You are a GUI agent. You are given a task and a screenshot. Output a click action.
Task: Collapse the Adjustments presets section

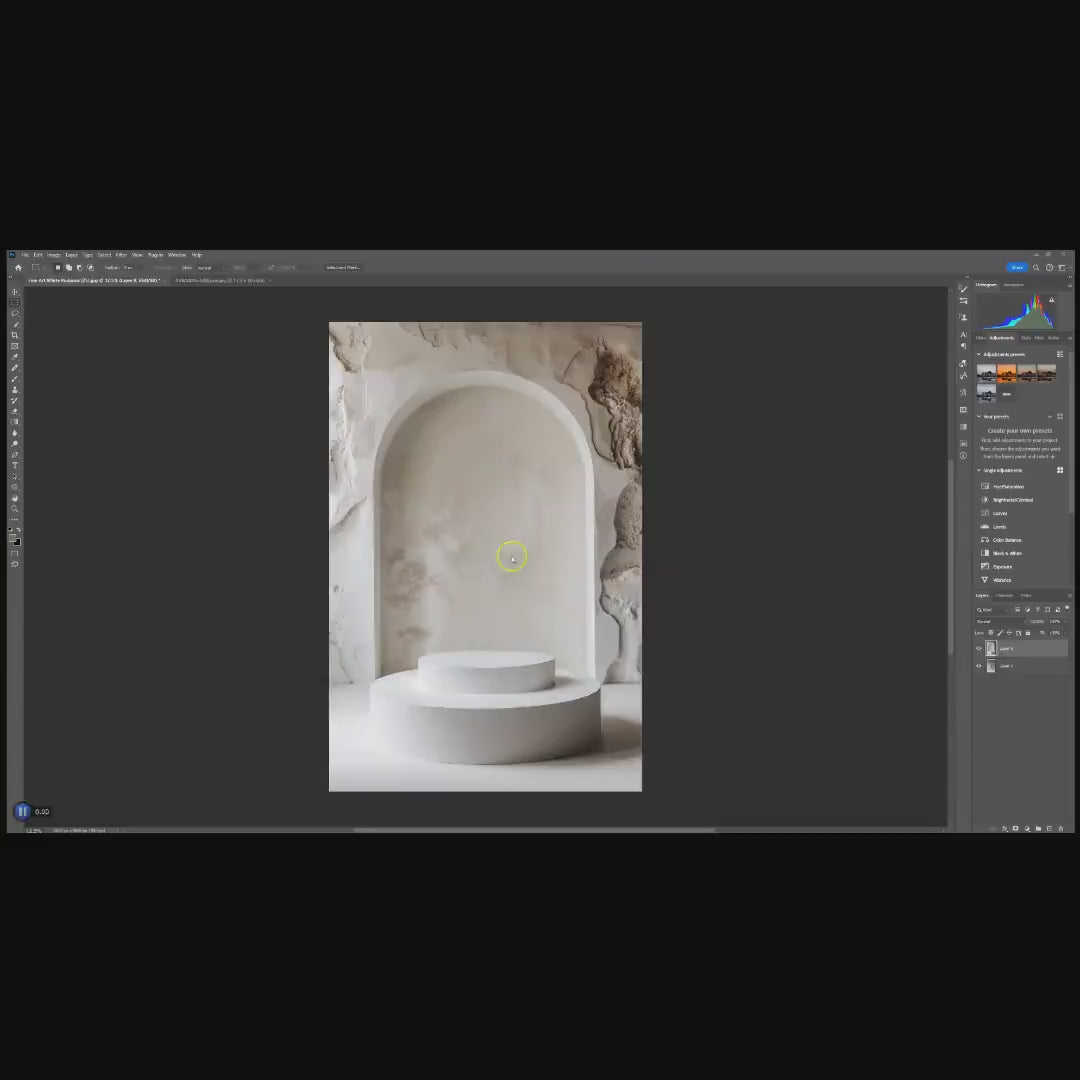point(980,354)
